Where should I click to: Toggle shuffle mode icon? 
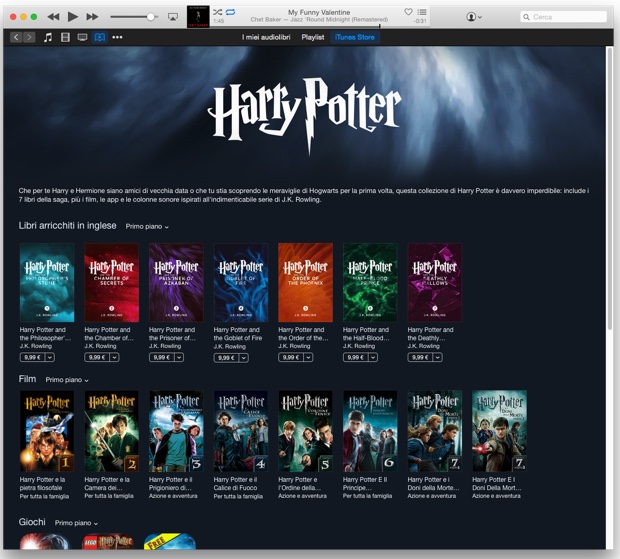pyautogui.click(x=217, y=12)
